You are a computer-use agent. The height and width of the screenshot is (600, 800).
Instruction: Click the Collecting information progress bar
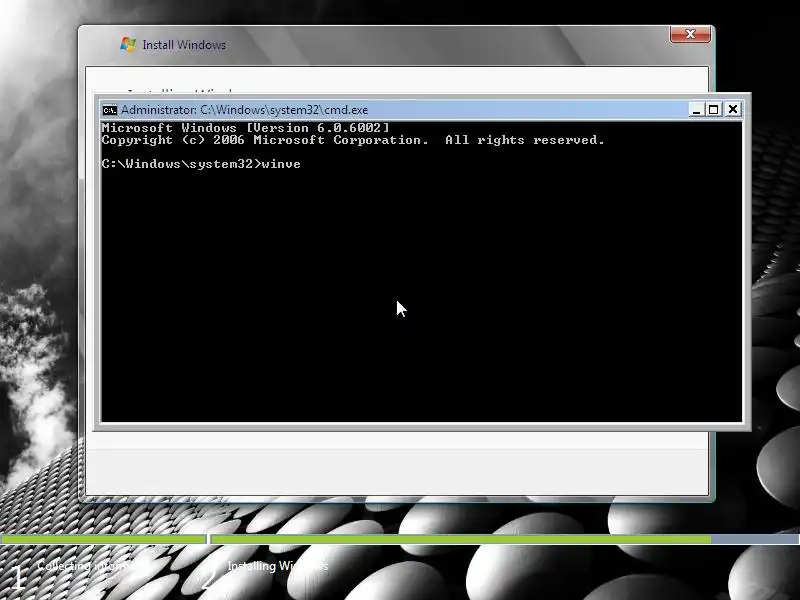point(103,539)
